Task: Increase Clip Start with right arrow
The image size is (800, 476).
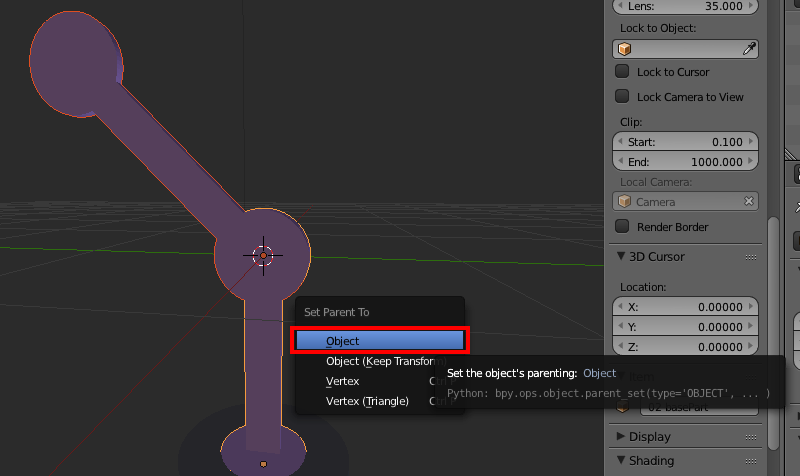Action: pyautogui.click(x=751, y=141)
